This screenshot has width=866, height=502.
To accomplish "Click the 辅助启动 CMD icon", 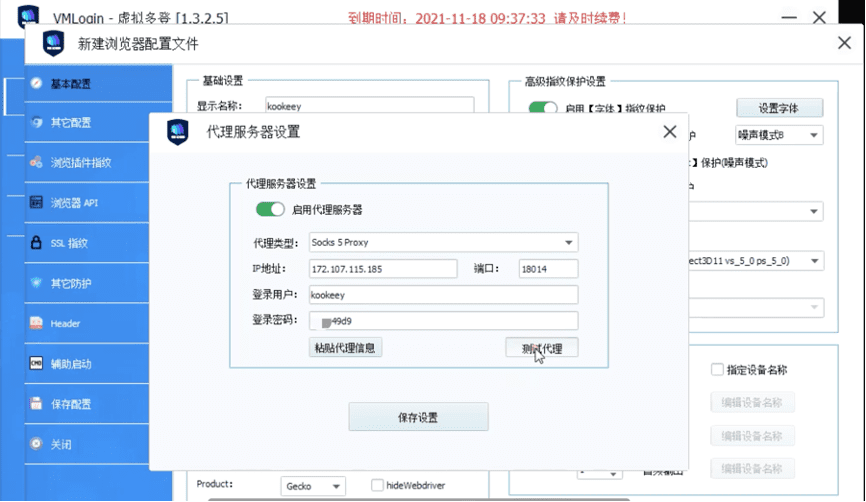I will [36, 363].
